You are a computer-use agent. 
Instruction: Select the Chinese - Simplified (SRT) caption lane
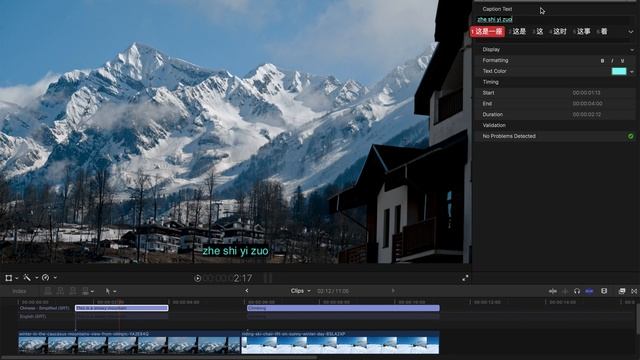pos(44,308)
